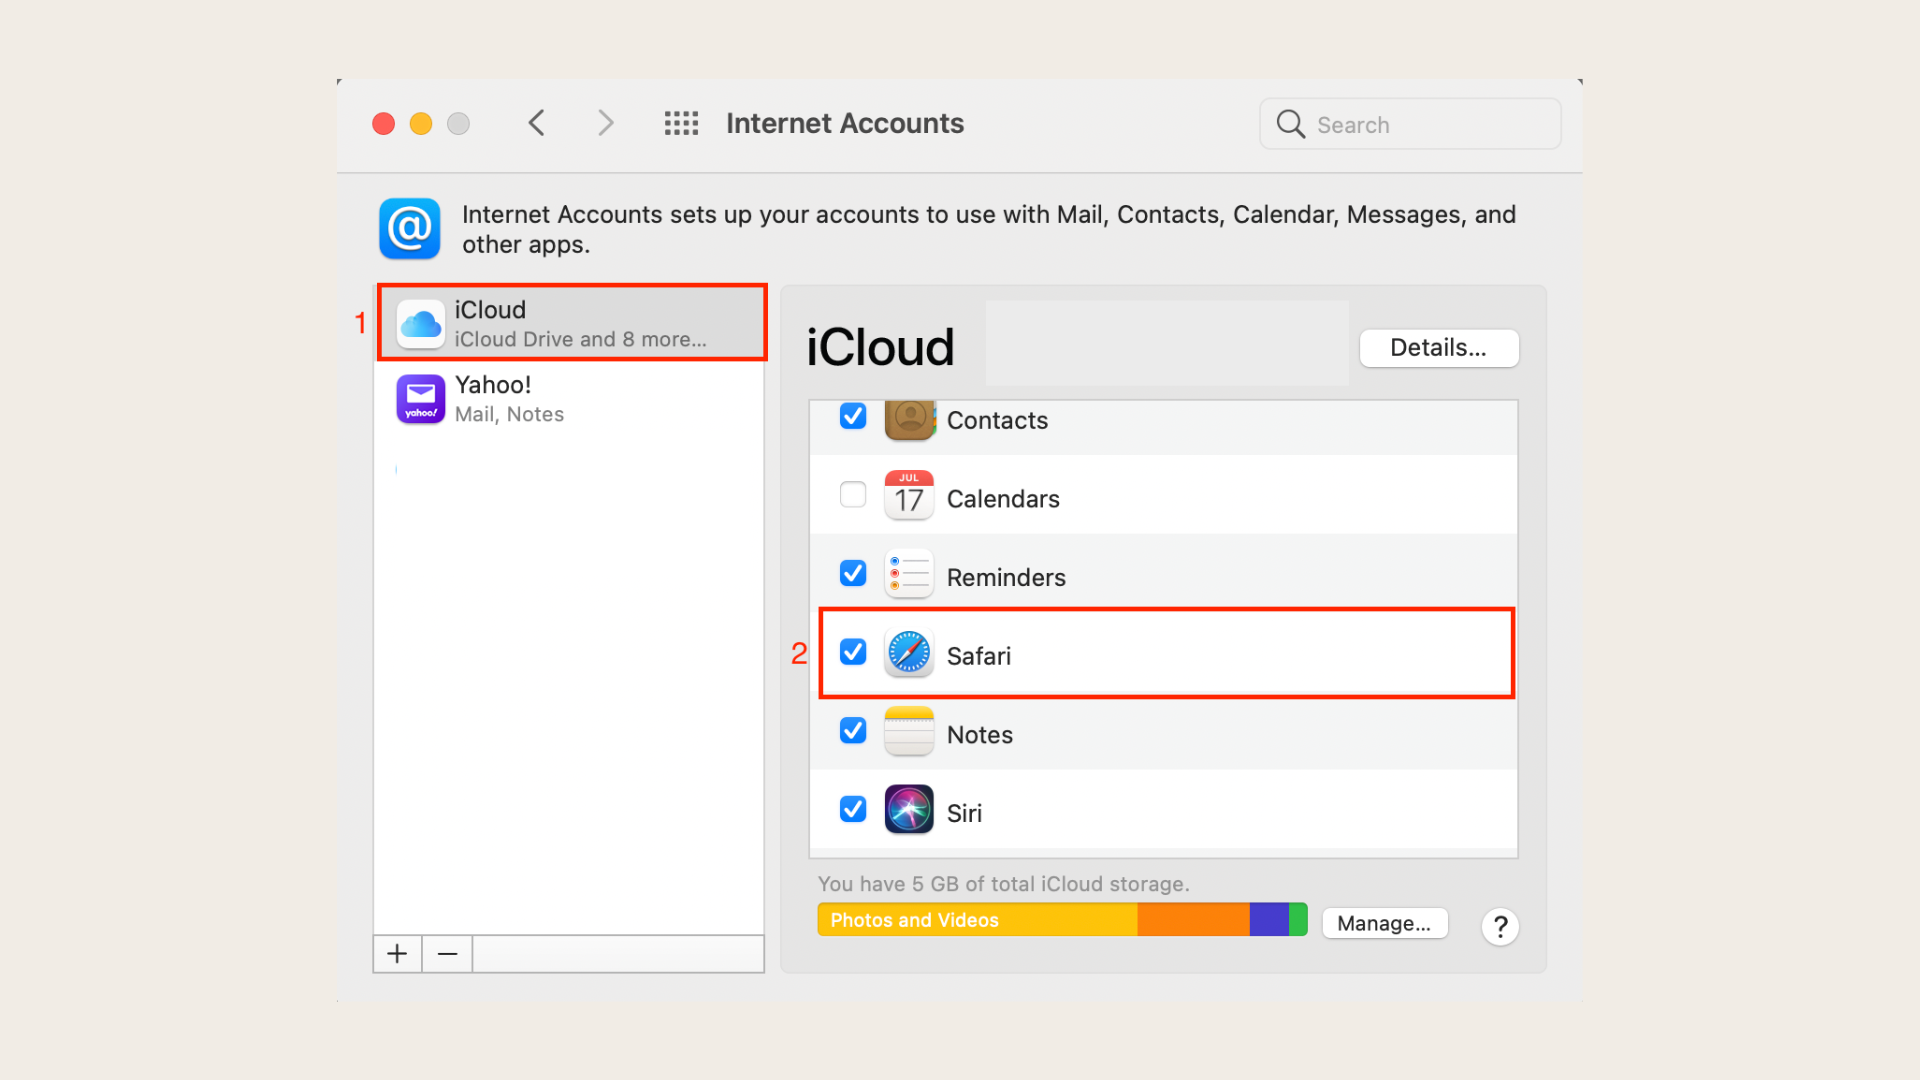Image resolution: width=1920 pixels, height=1080 pixels.
Task: Click the Safari compass icon
Action: tap(909, 653)
